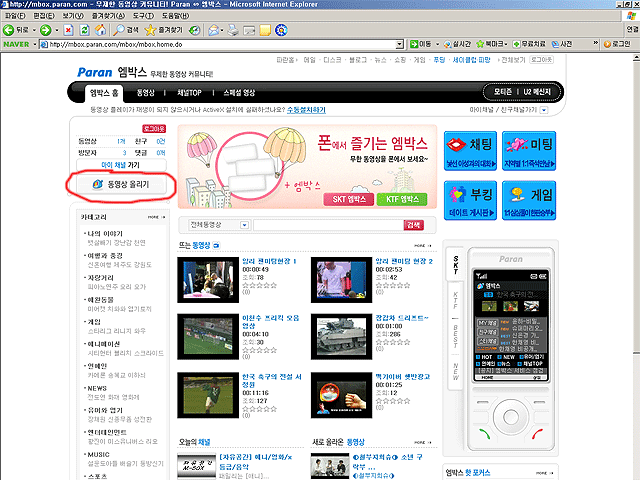This screenshot has width=640, height=480.
Task: Open the U2 메신저 link
Action: coord(537,92)
